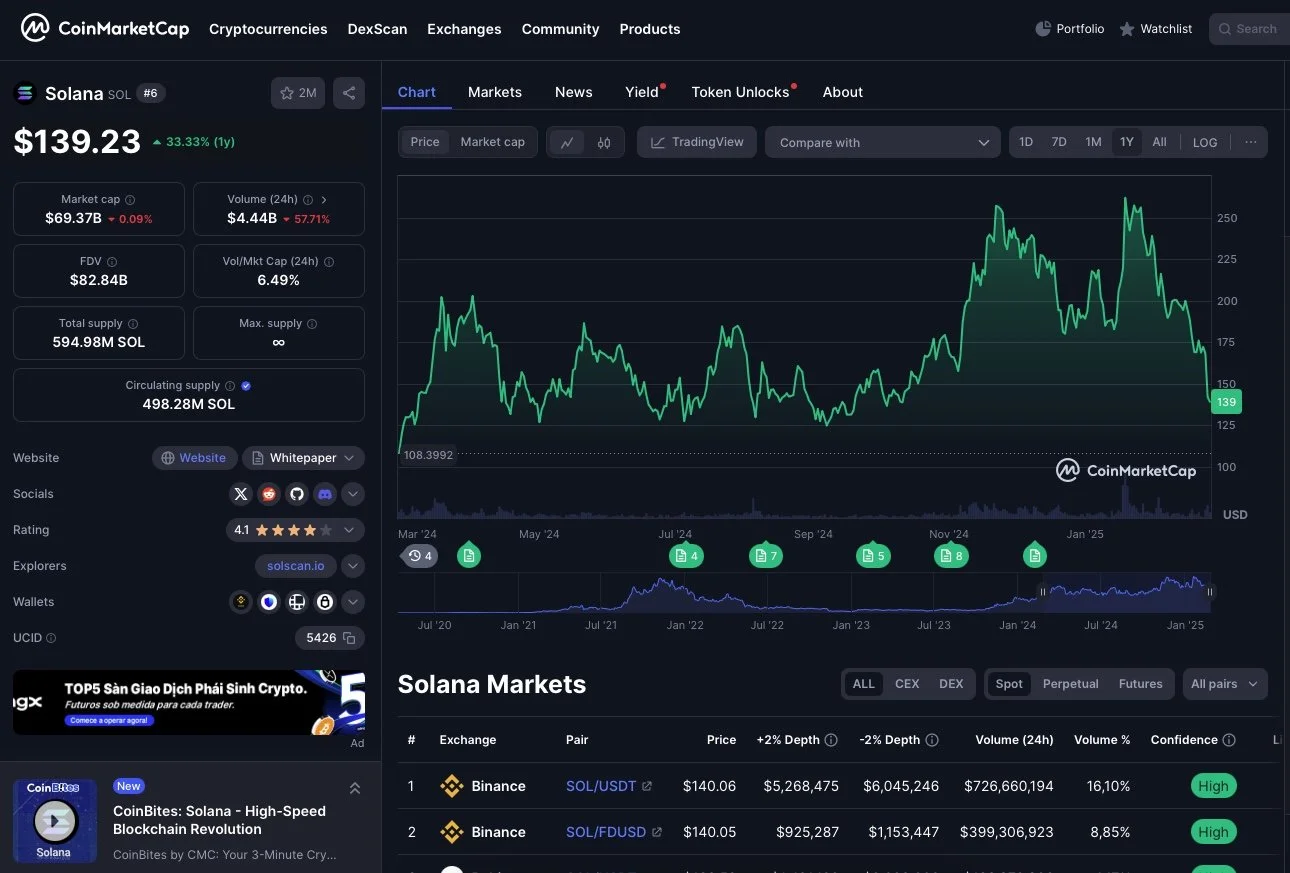Show info icon beside UCID label
This screenshot has width=1290, height=873.
(x=51, y=638)
